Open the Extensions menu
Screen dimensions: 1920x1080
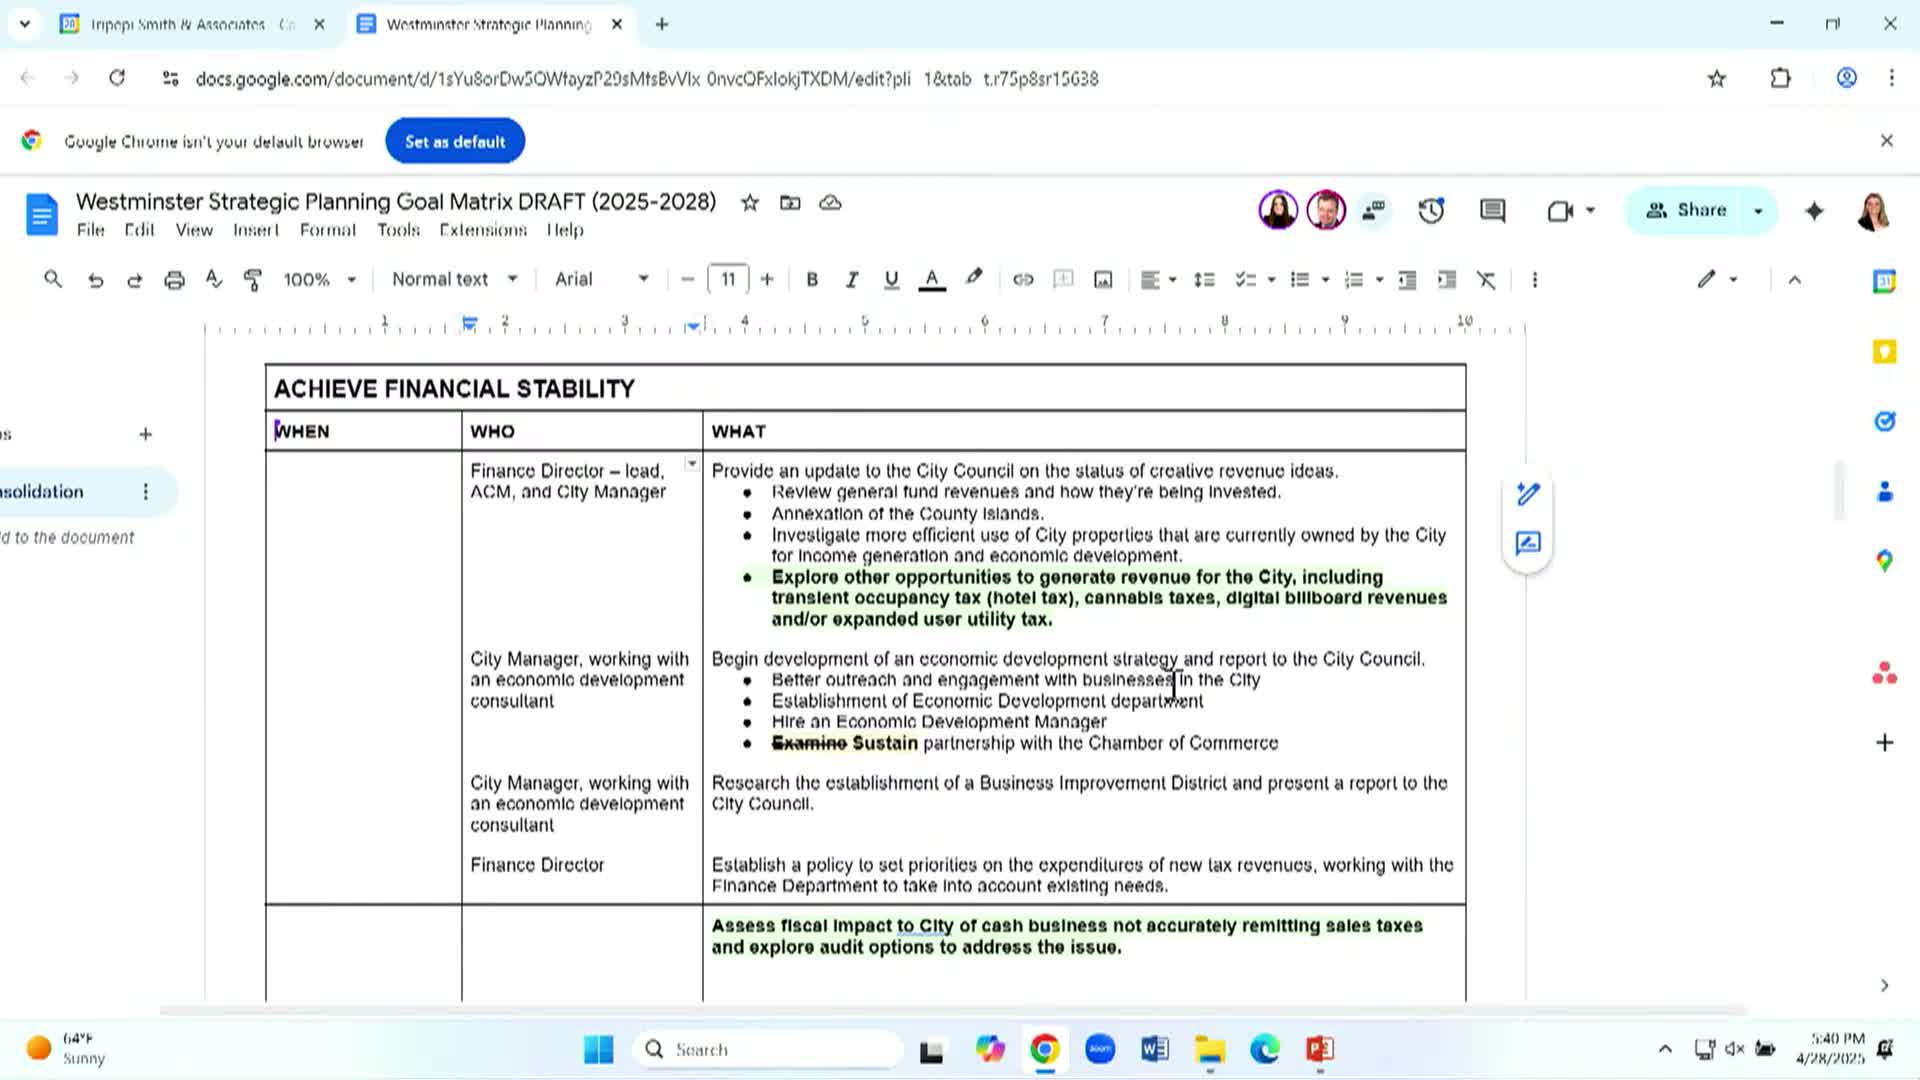pos(482,230)
